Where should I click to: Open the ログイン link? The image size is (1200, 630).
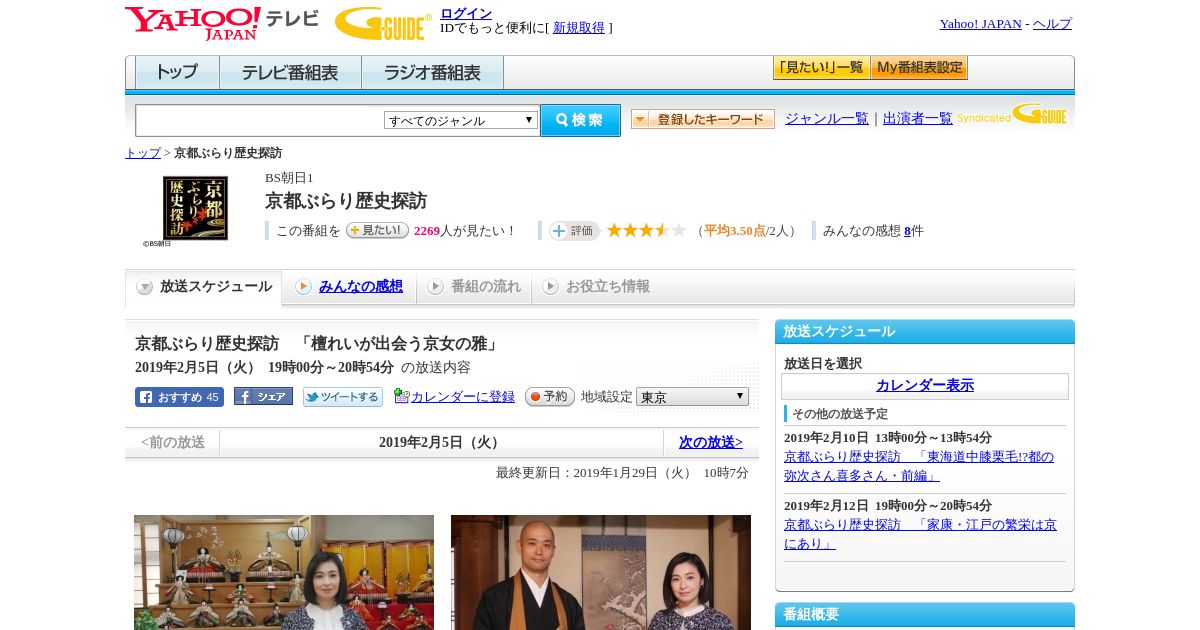tap(466, 13)
